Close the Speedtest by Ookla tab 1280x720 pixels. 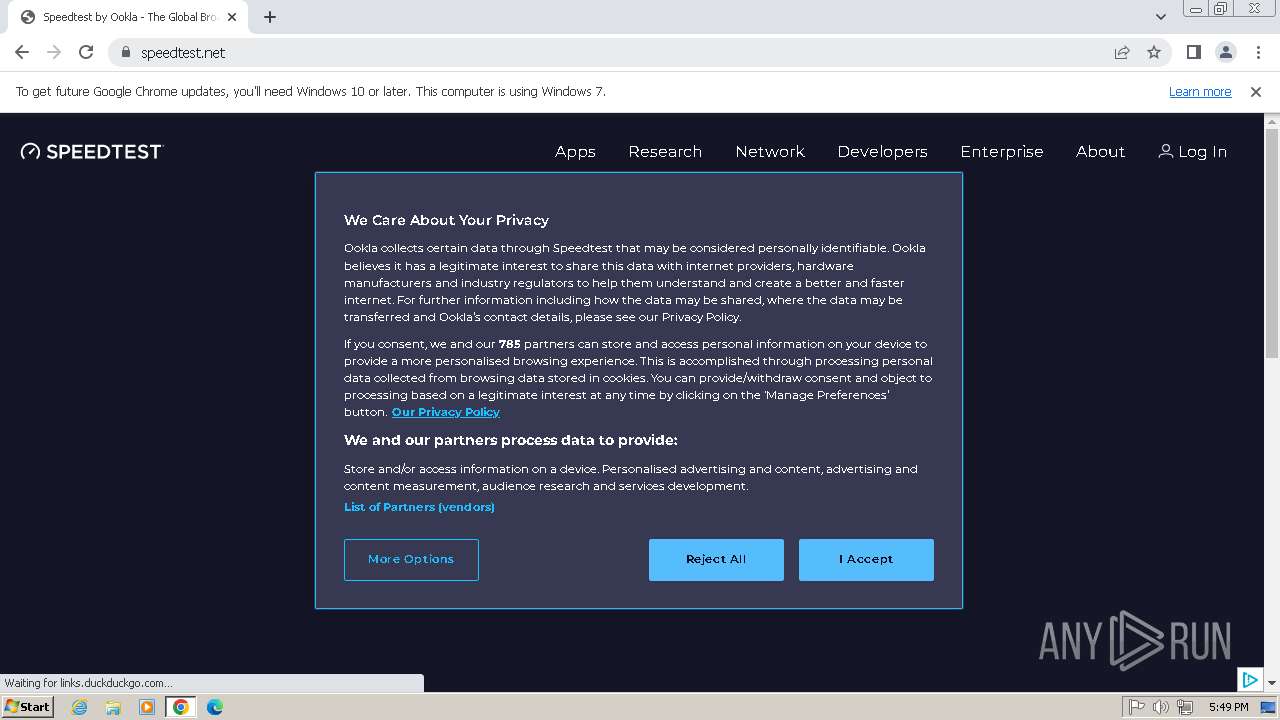[232, 17]
